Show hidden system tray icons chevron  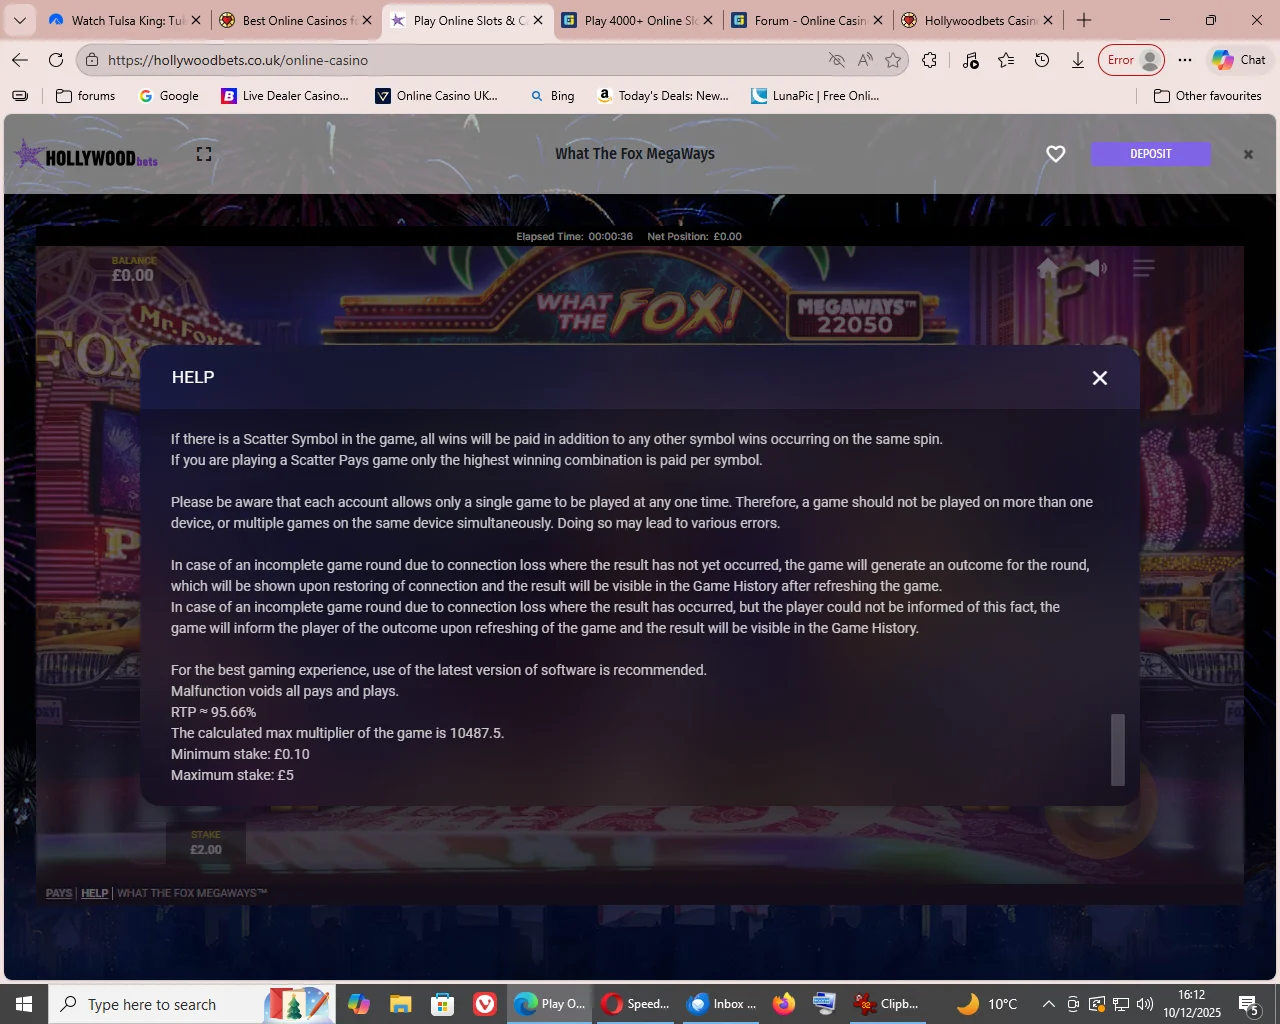pos(1048,1004)
